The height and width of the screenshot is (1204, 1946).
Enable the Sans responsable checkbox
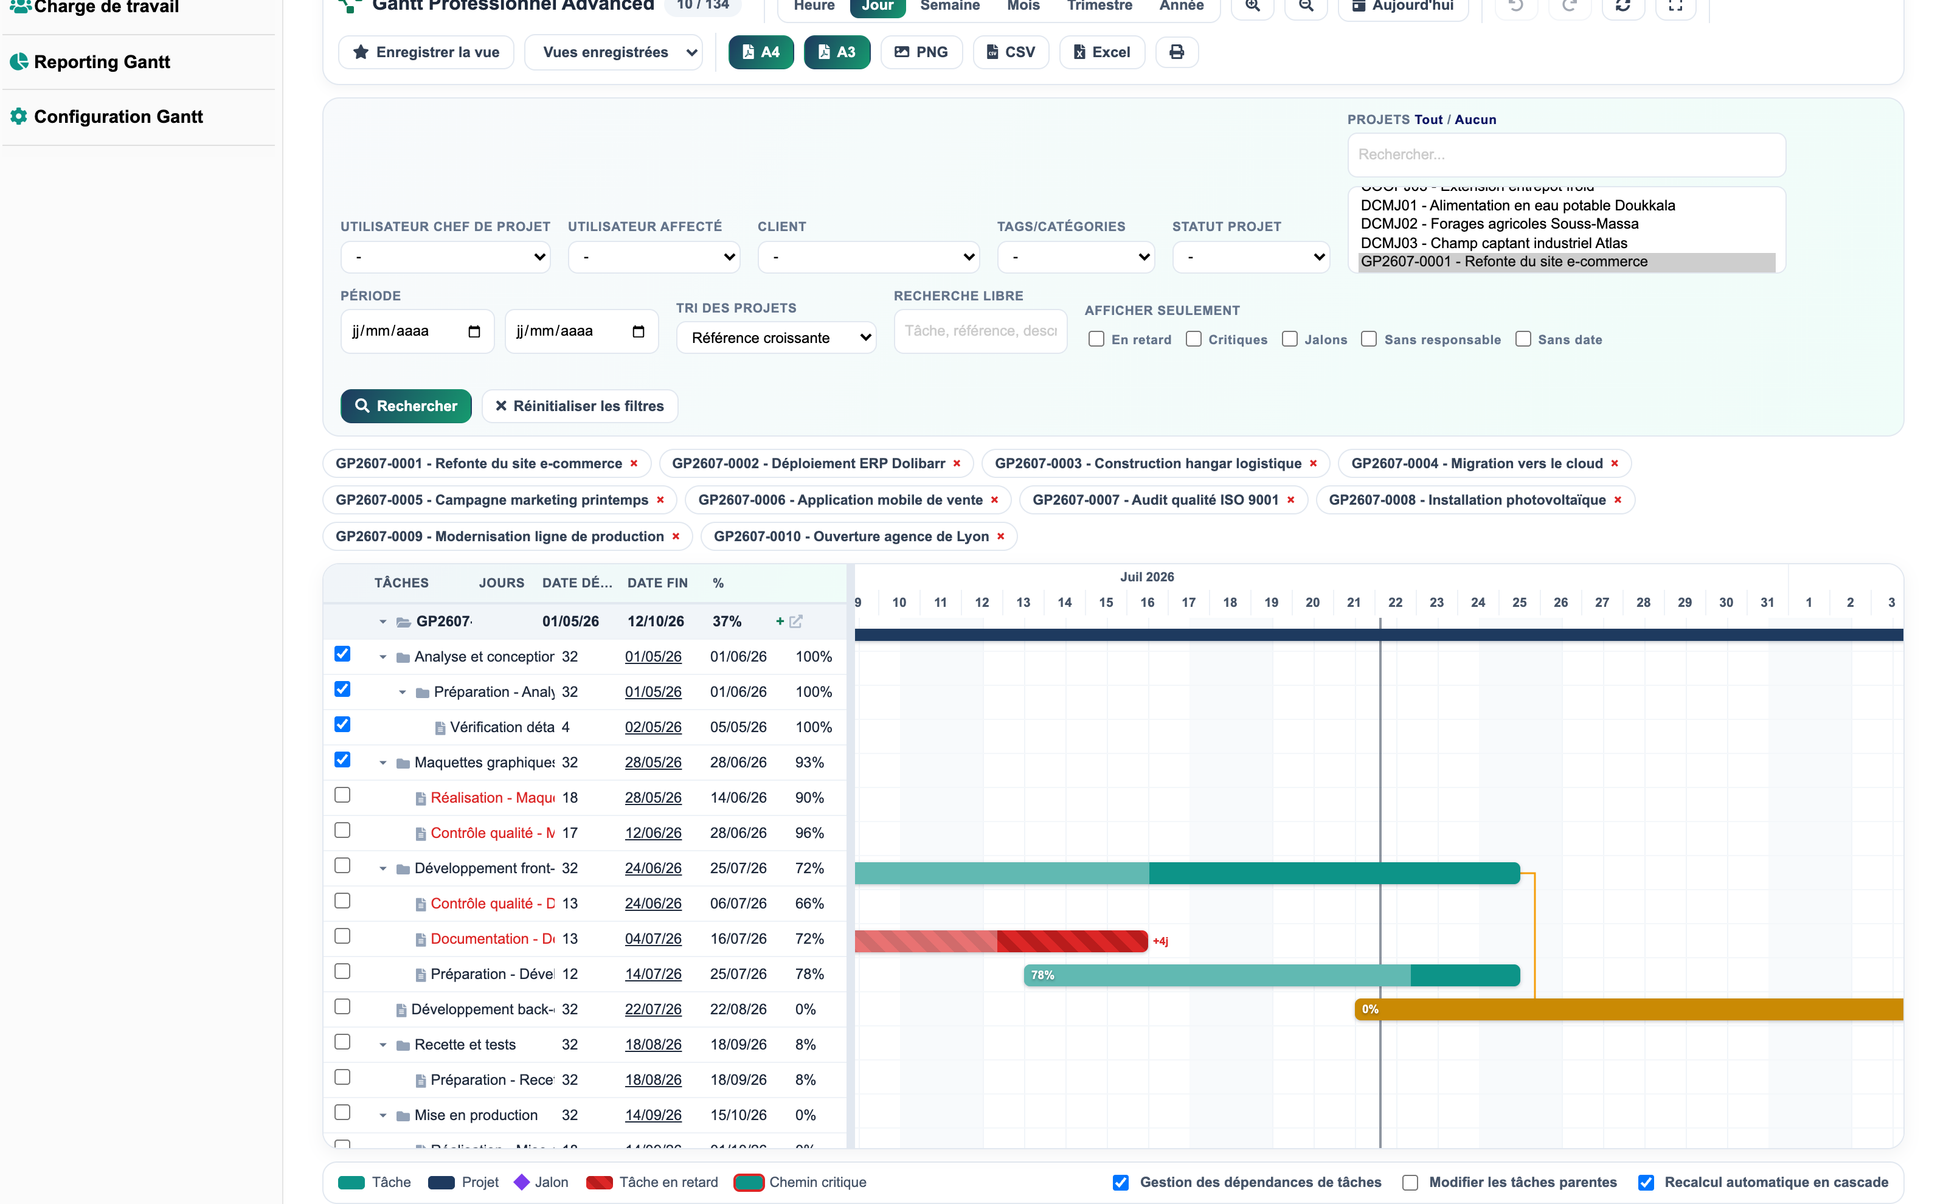[x=1369, y=339]
